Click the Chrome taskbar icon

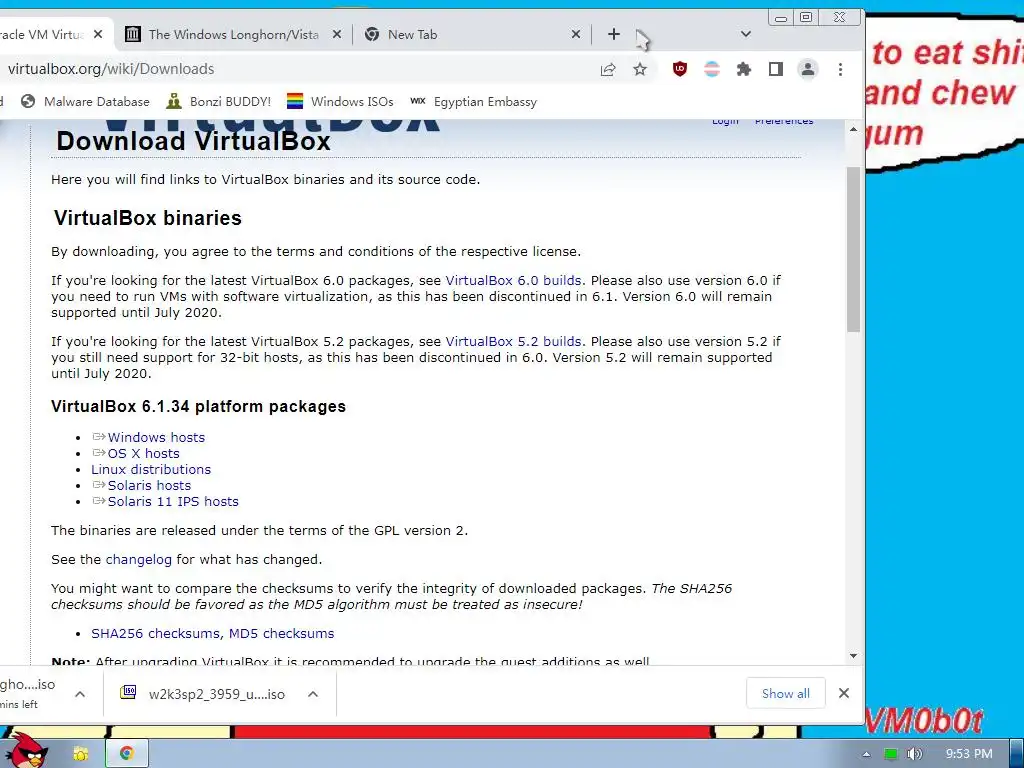click(x=127, y=753)
